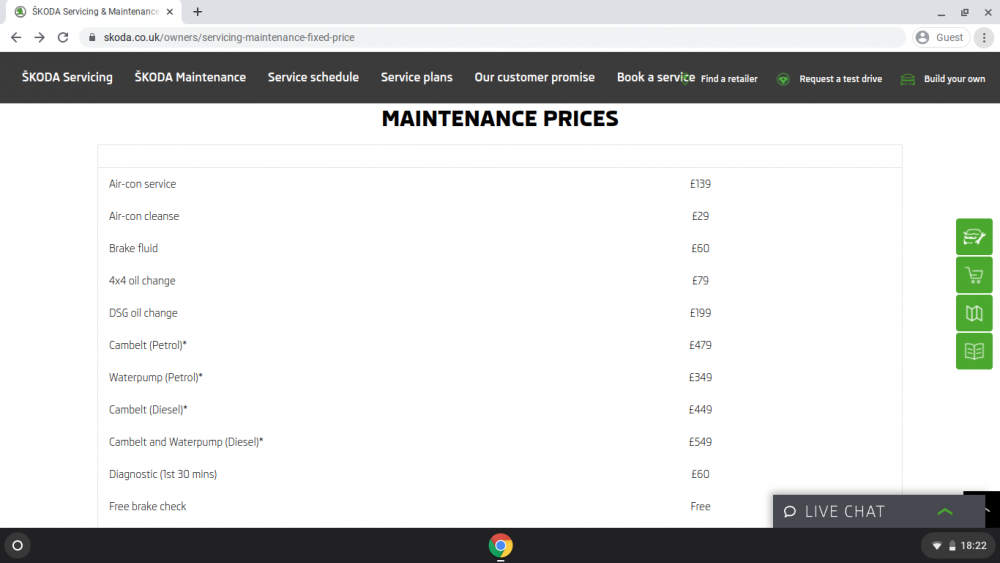Click the Air-con cleanse row label

(144, 216)
